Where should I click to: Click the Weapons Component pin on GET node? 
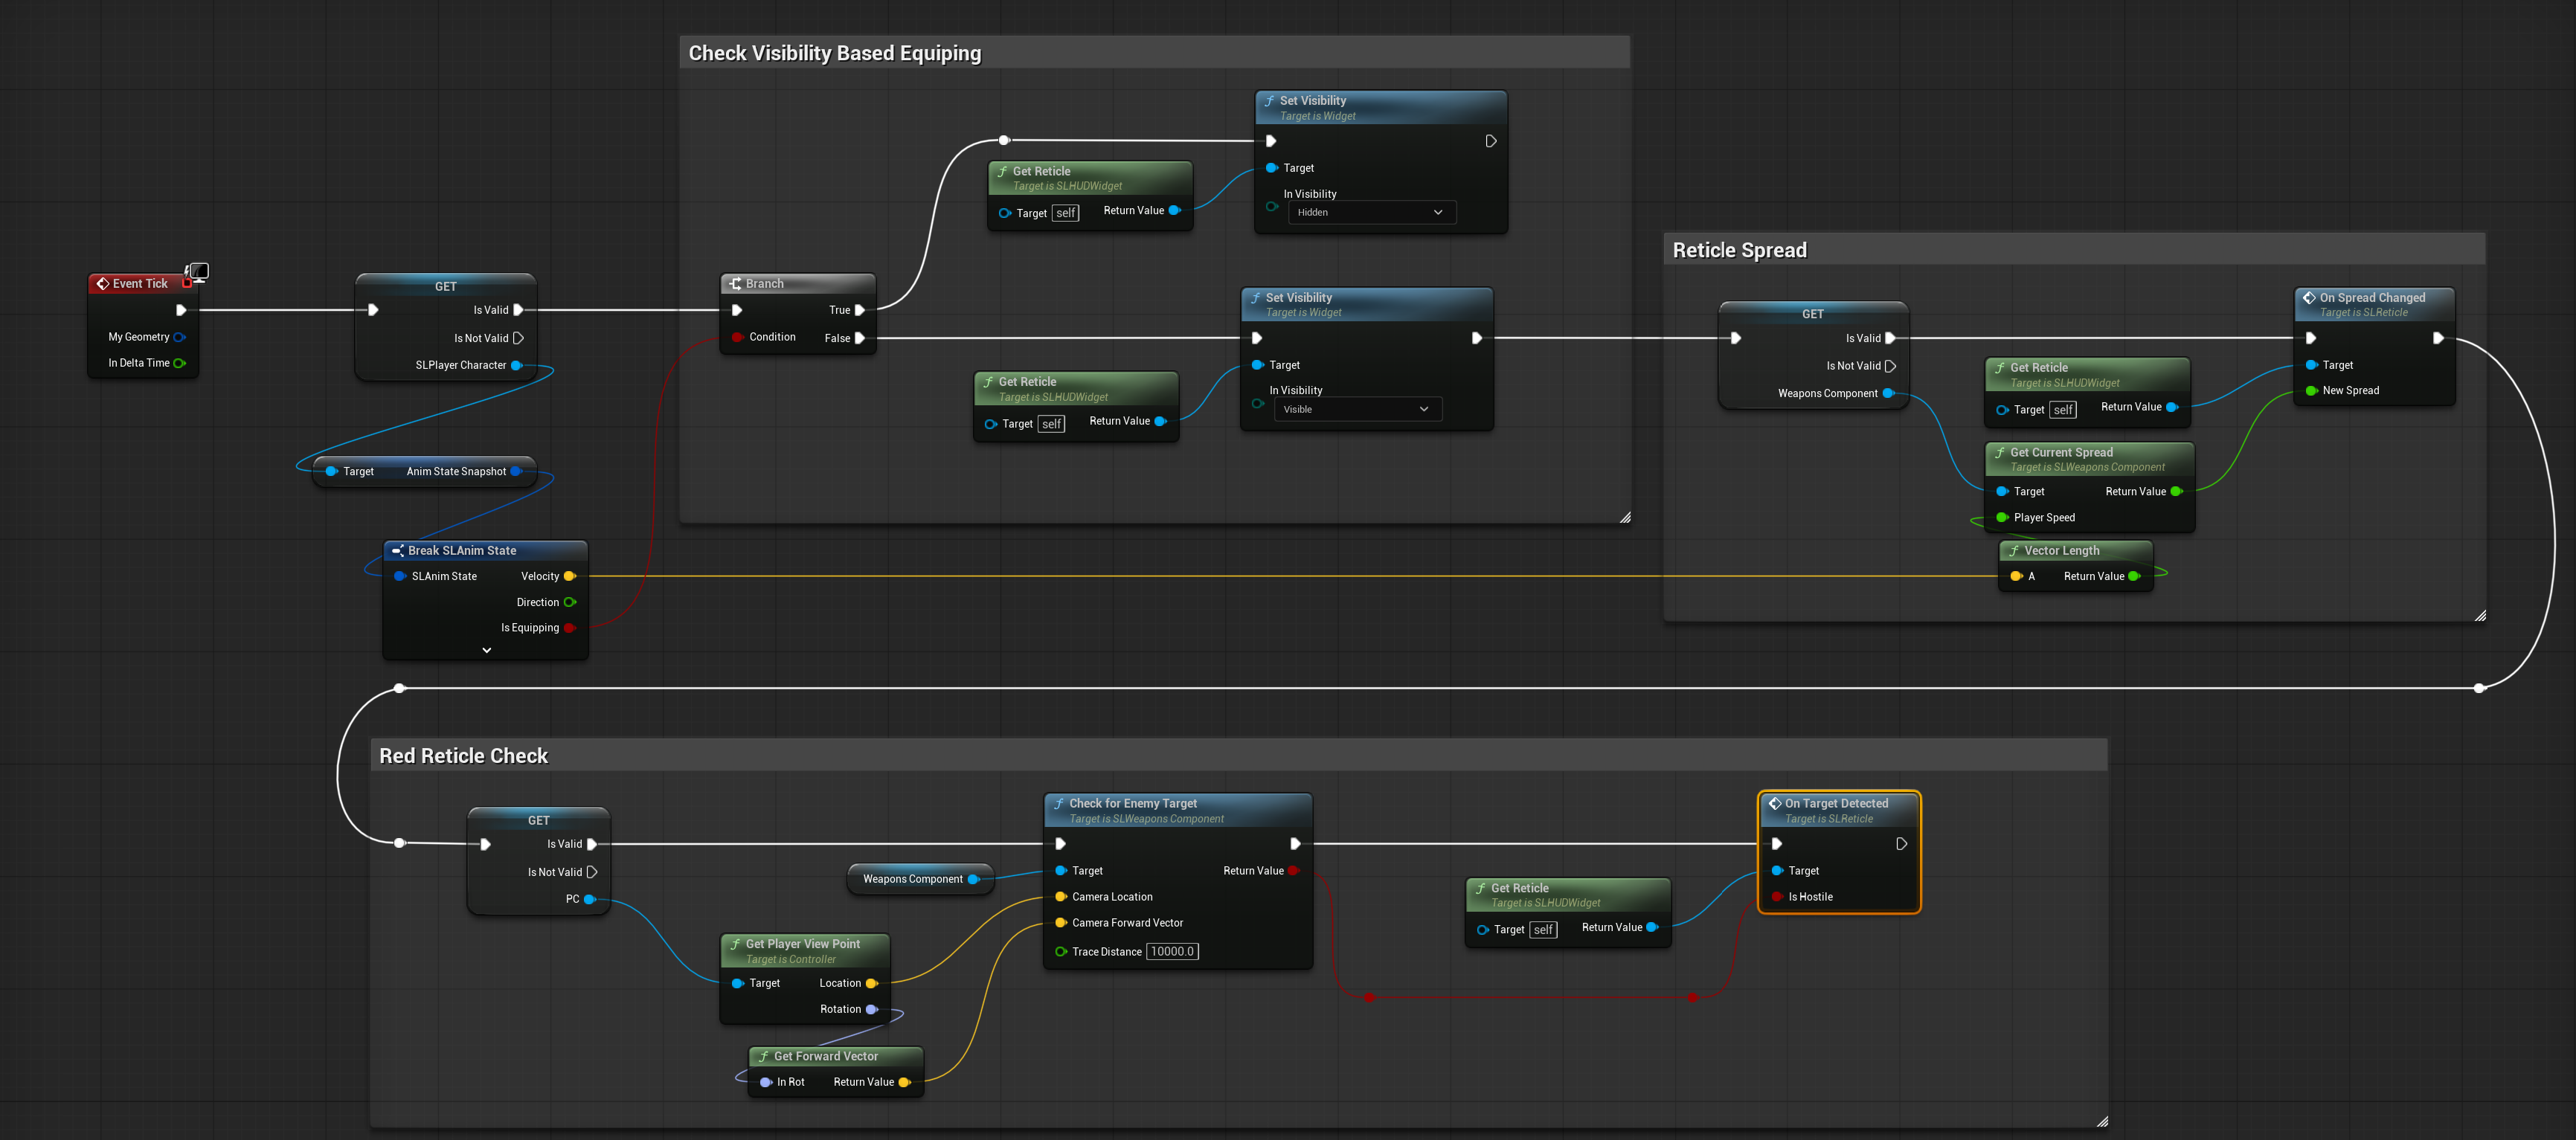[1889, 393]
